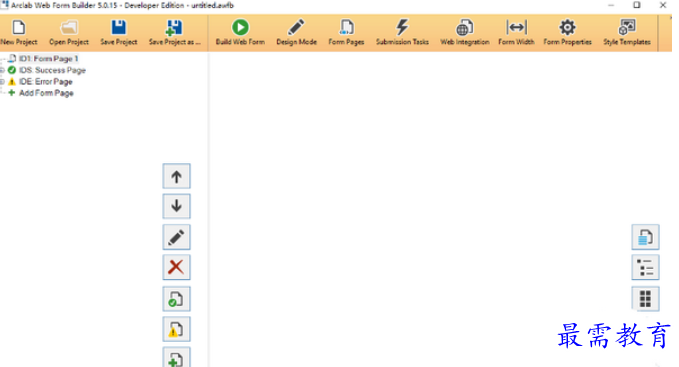Start Build Web Form with green play icon
Image resolution: width=679 pixels, height=367 pixels.
click(x=240, y=33)
